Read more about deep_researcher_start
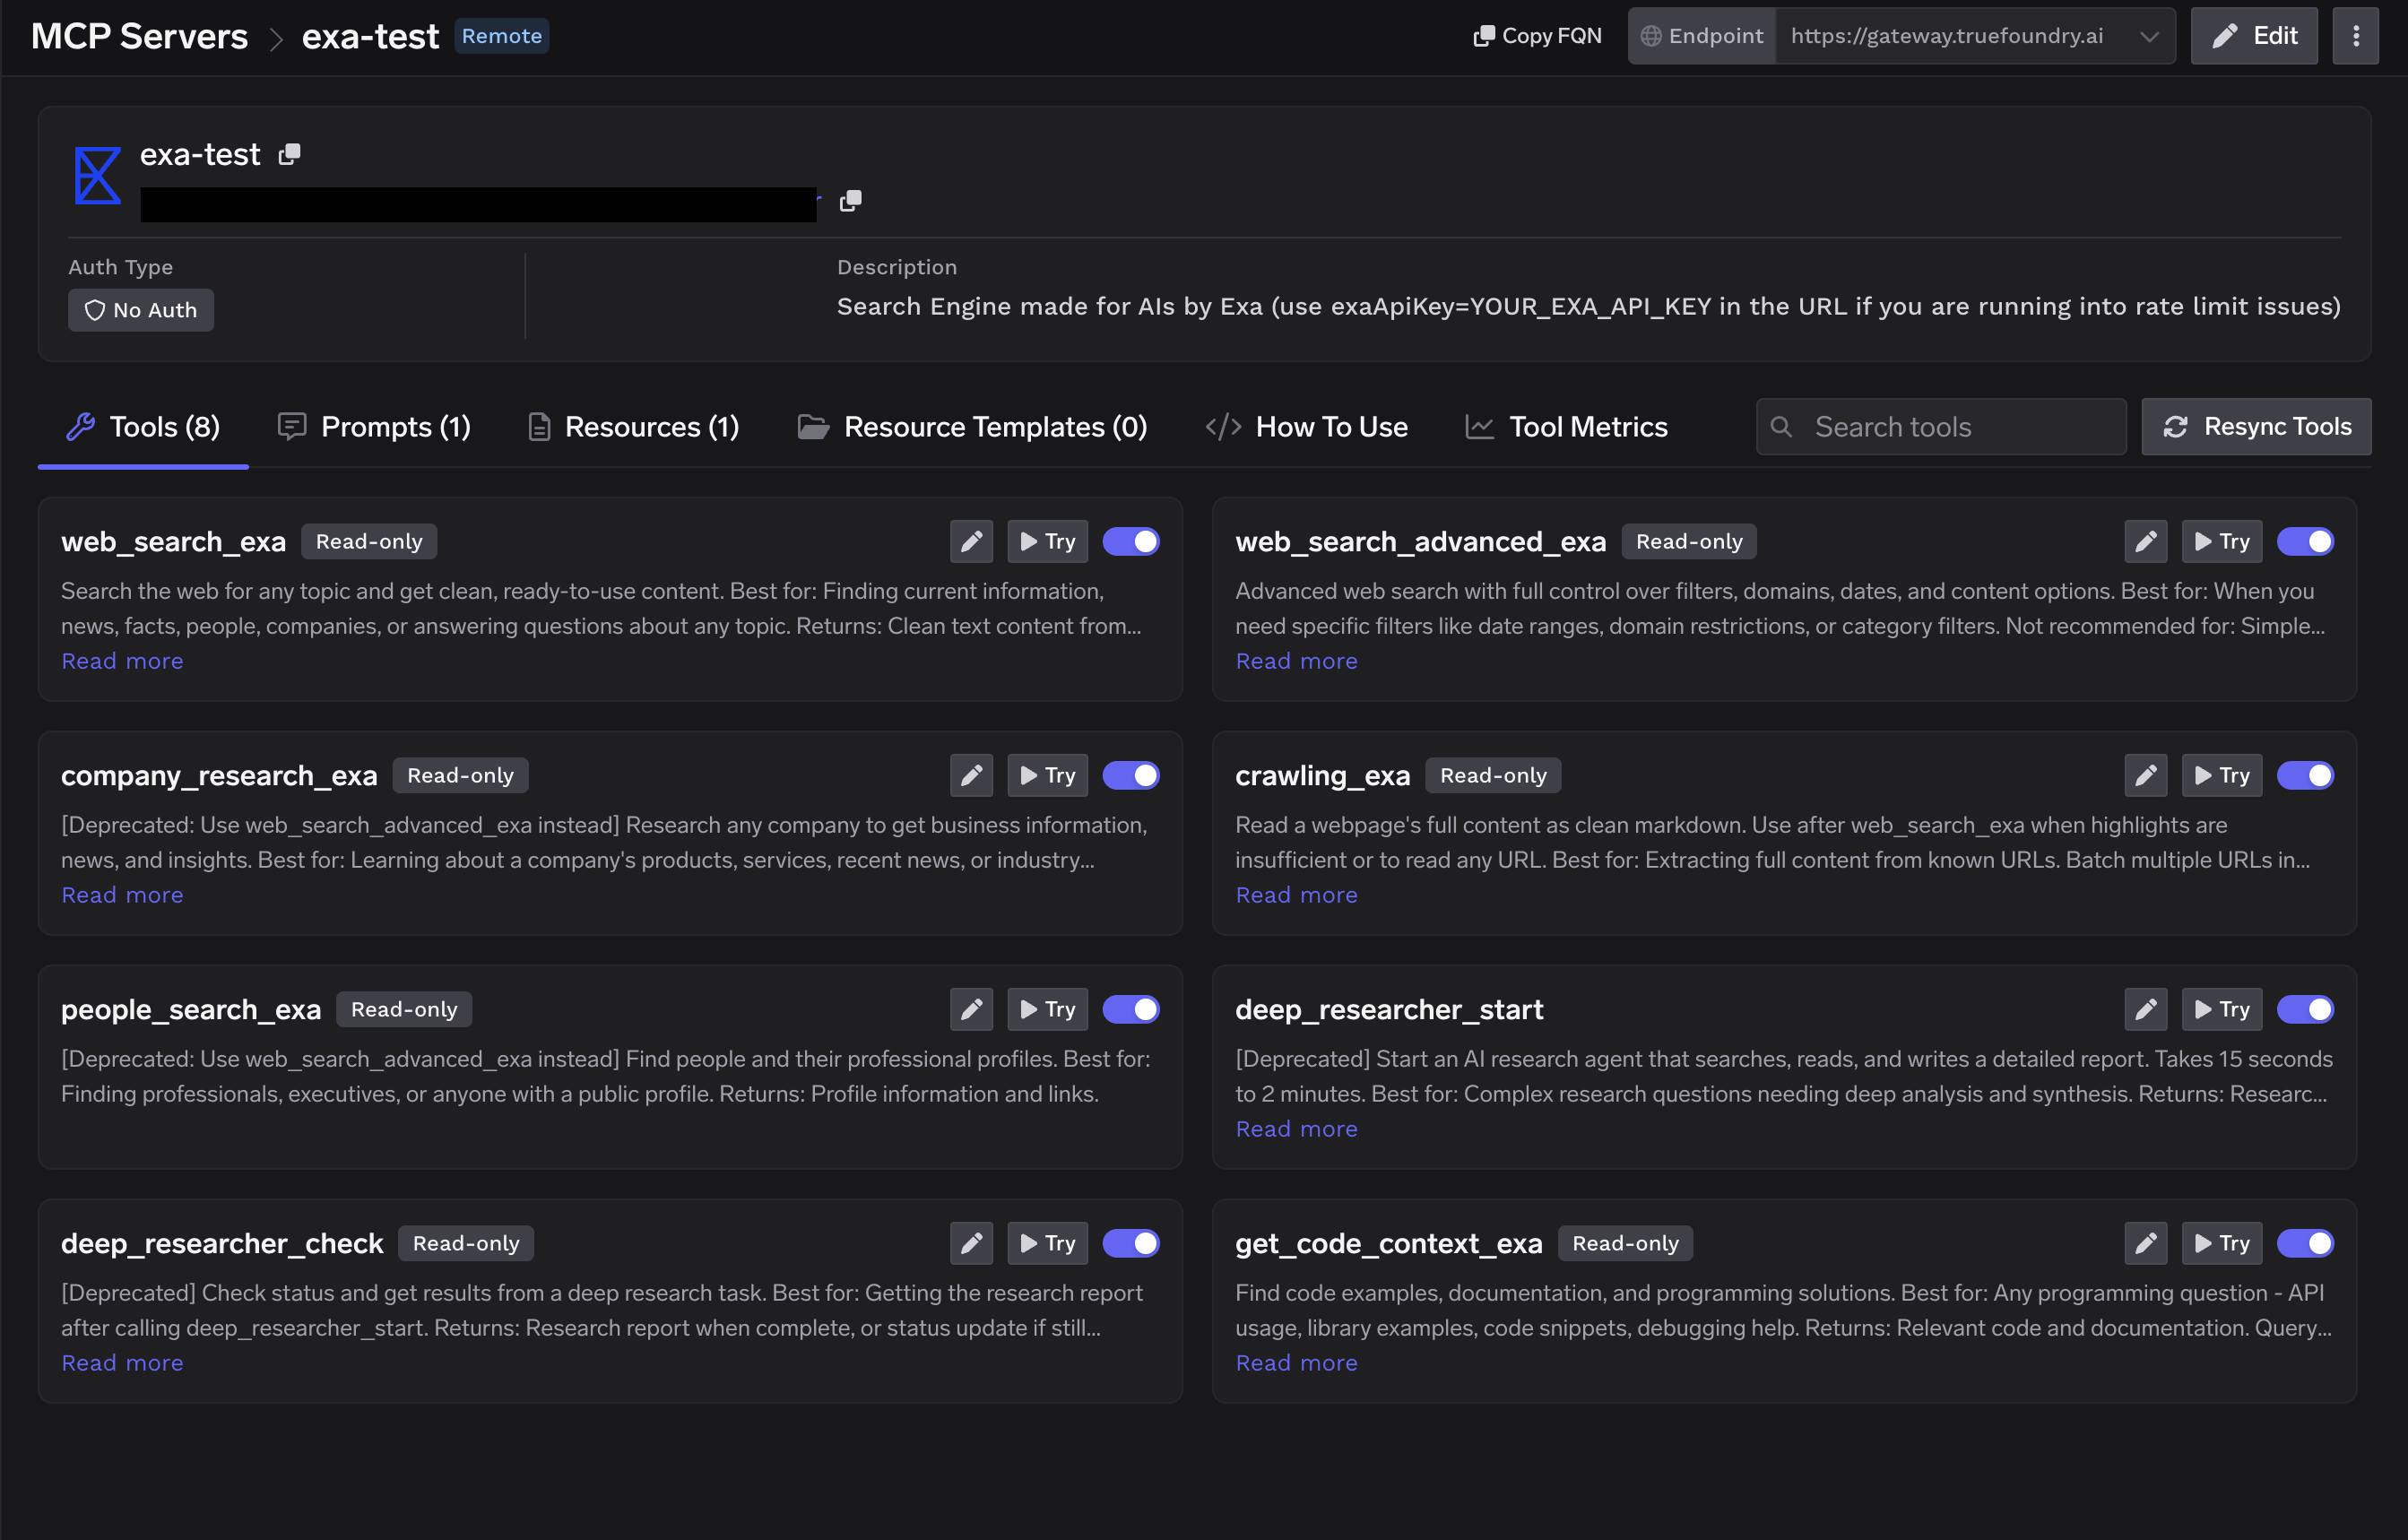This screenshot has height=1540, width=2408. (x=1296, y=1129)
